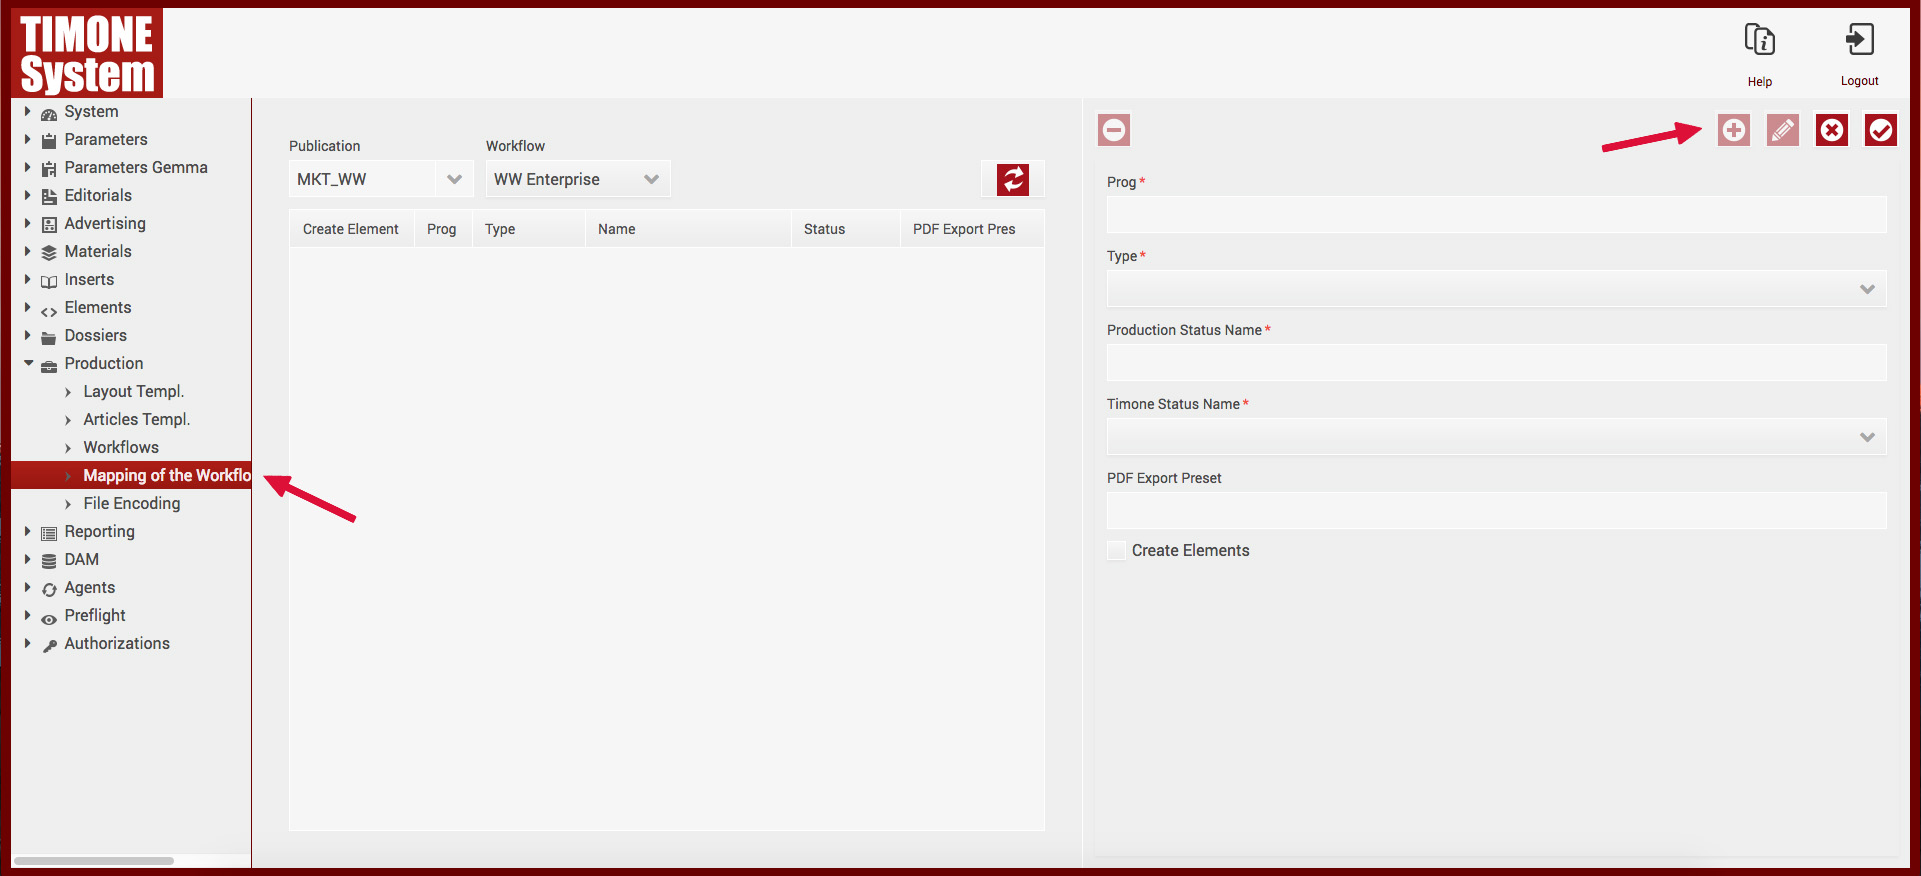Click the Name column header
The height and width of the screenshot is (876, 1921).
688,229
